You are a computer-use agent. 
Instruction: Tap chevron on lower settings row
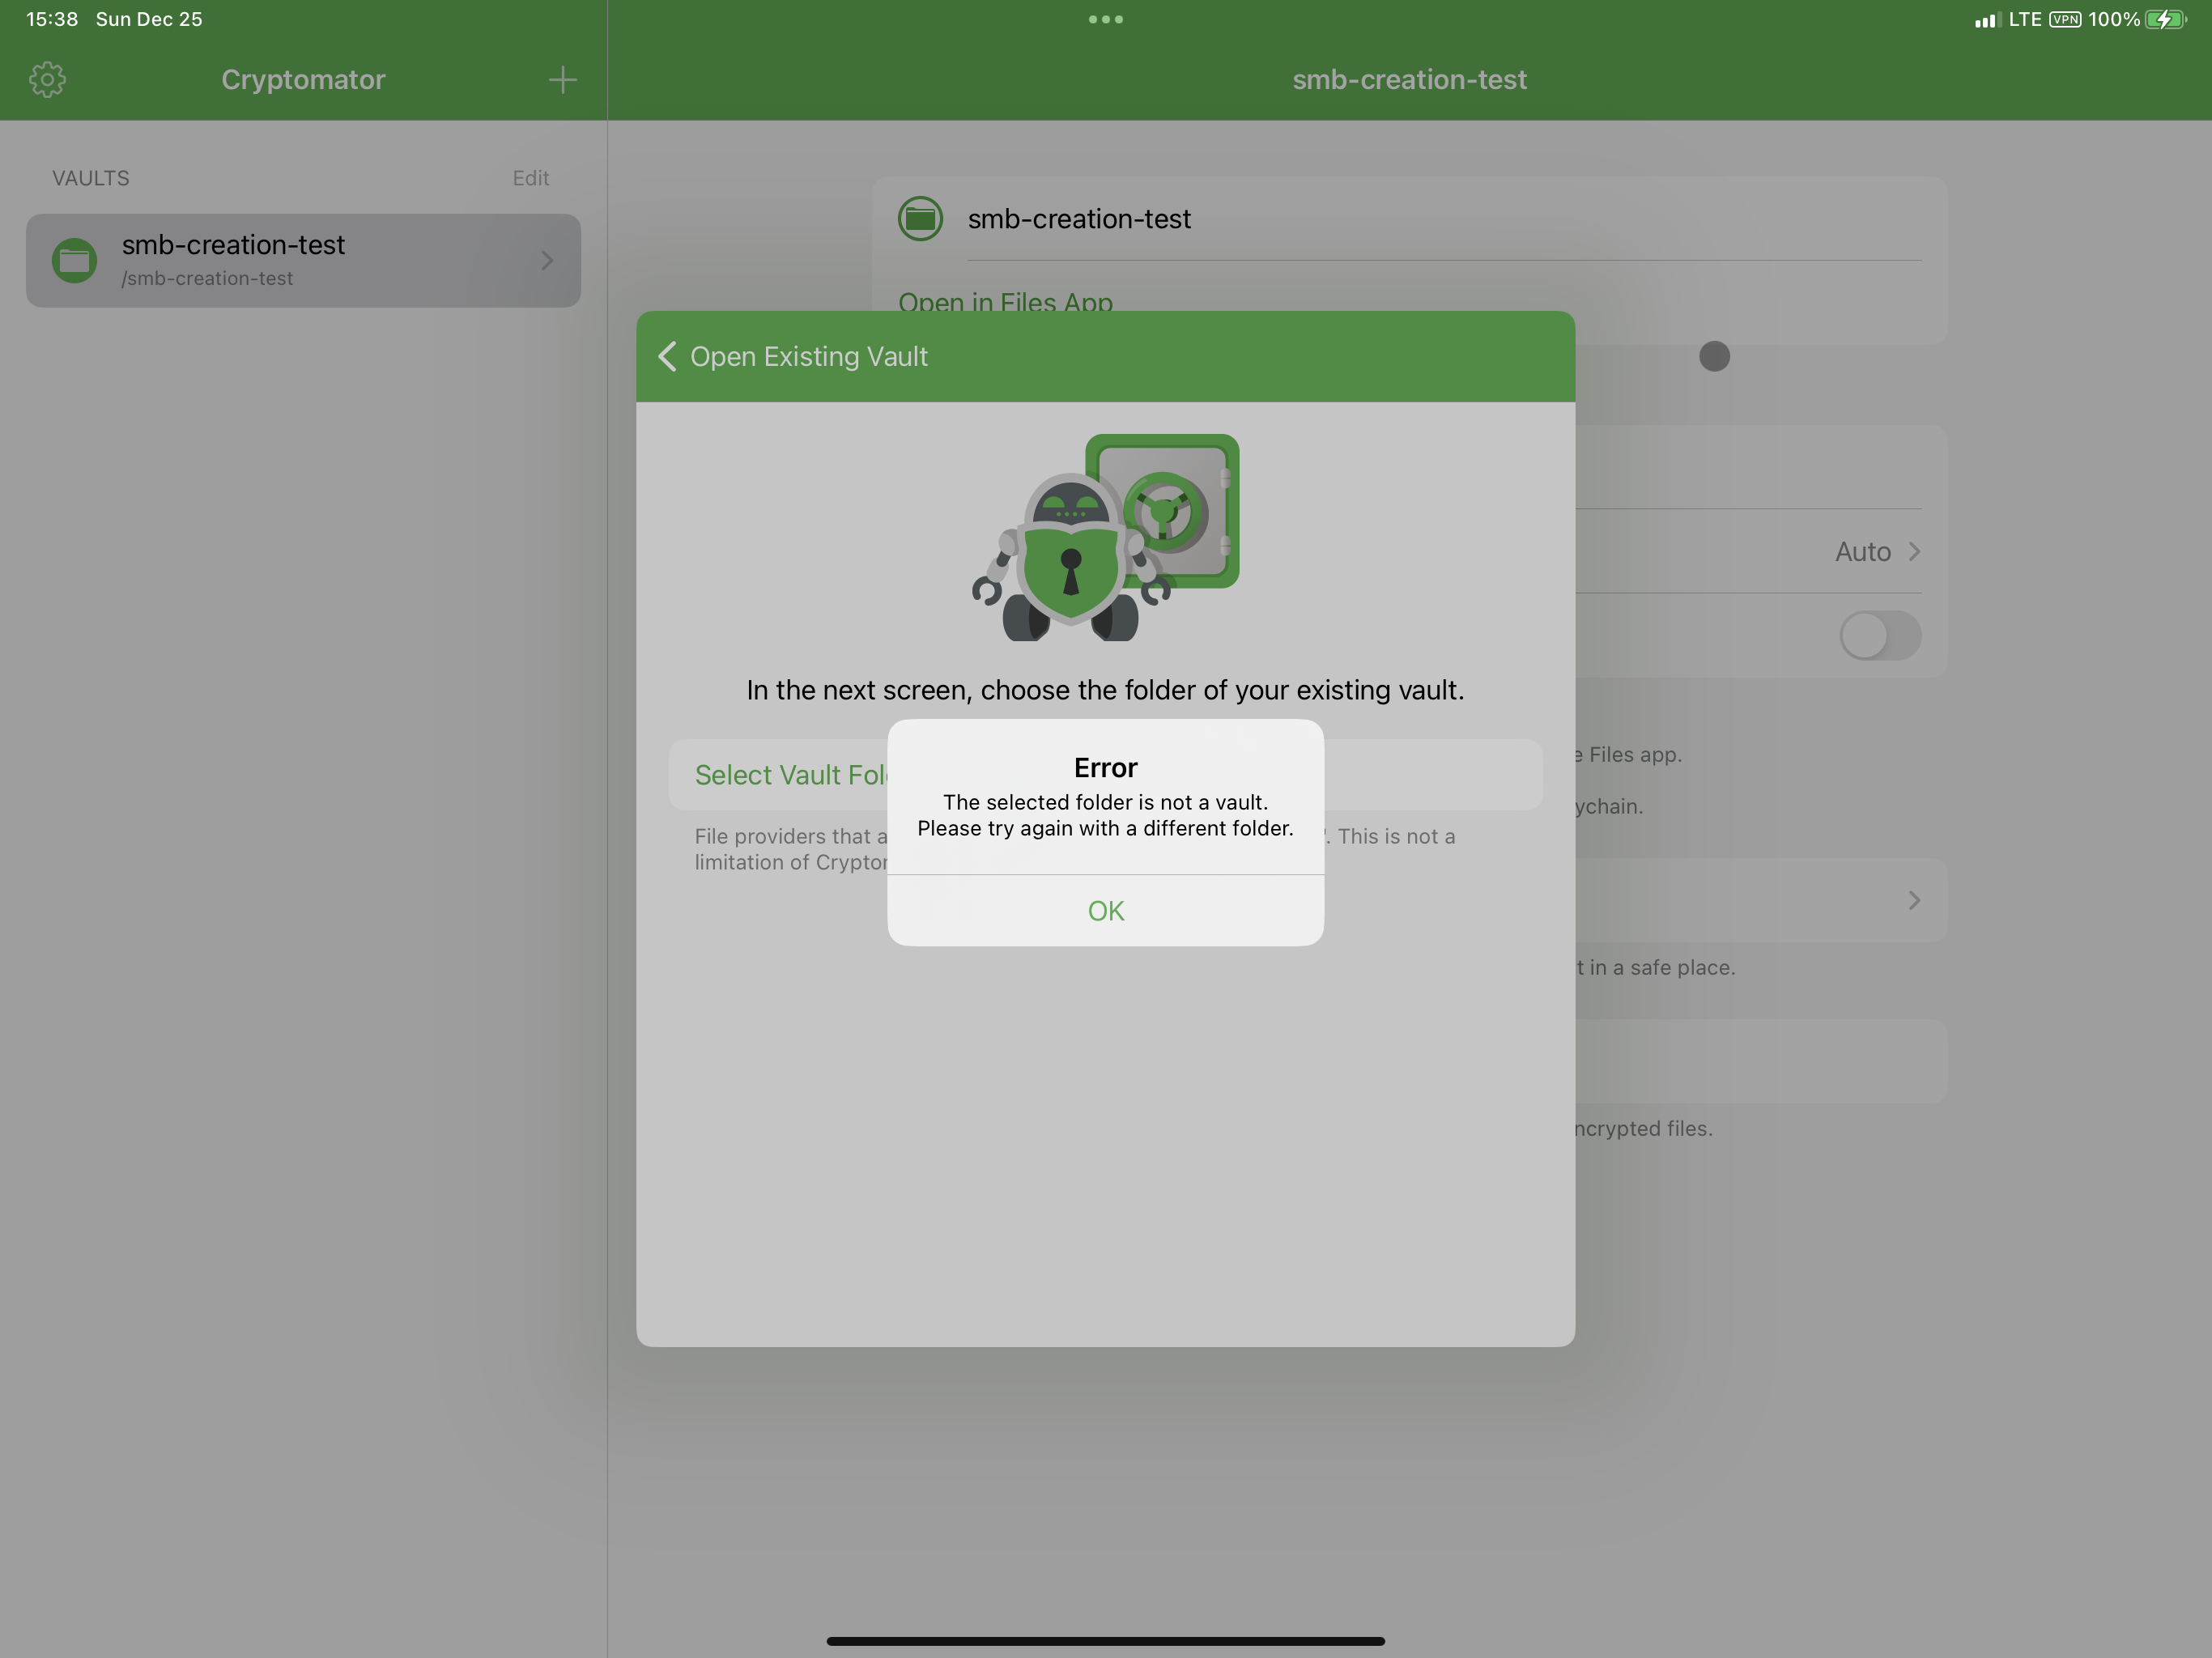(x=1913, y=900)
